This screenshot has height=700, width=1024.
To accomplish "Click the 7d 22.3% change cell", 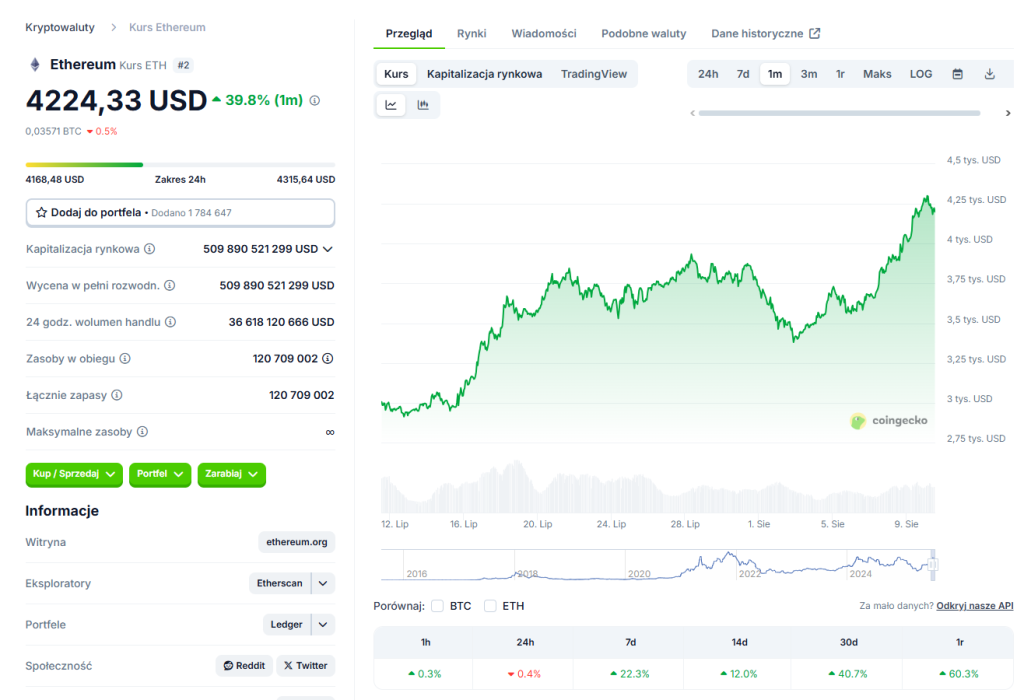I will (x=630, y=674).
